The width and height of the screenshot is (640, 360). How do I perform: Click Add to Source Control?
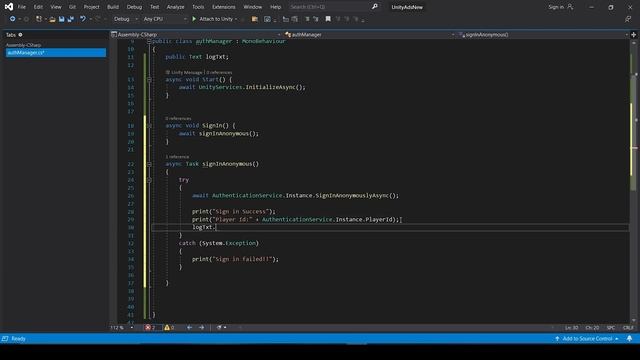pos(587,339)
